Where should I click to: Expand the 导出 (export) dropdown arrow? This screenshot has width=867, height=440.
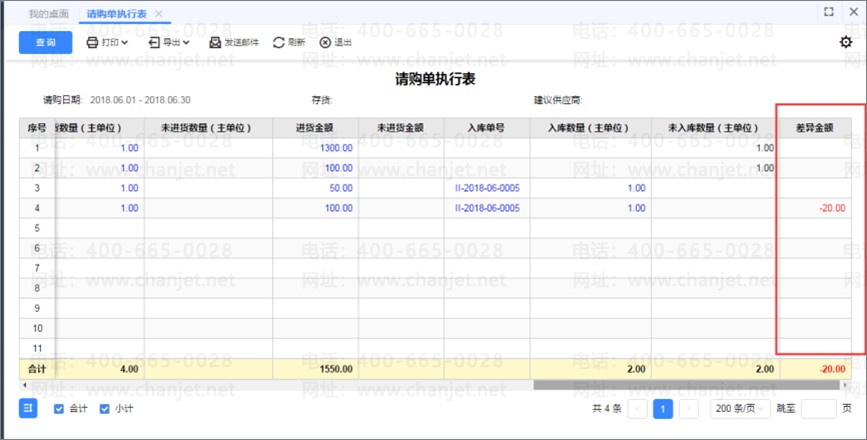pyautogui.click(x=187, y=43)
